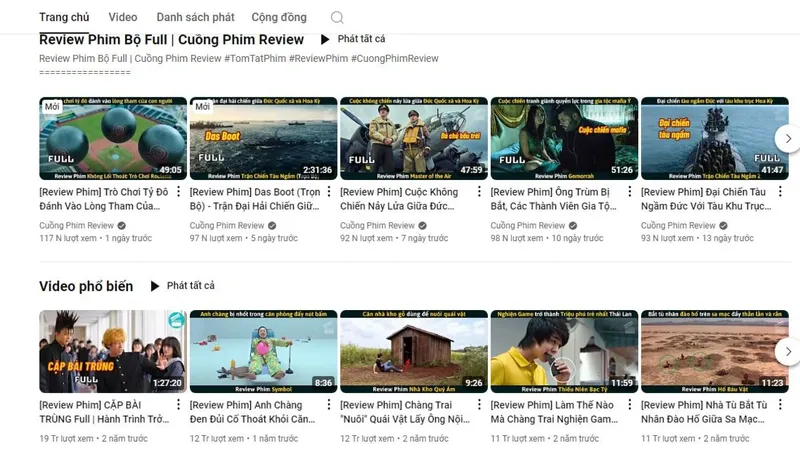This screenshot has width=800, height=450.
Task: Open Danh sách phát tab
Action: 195,17
